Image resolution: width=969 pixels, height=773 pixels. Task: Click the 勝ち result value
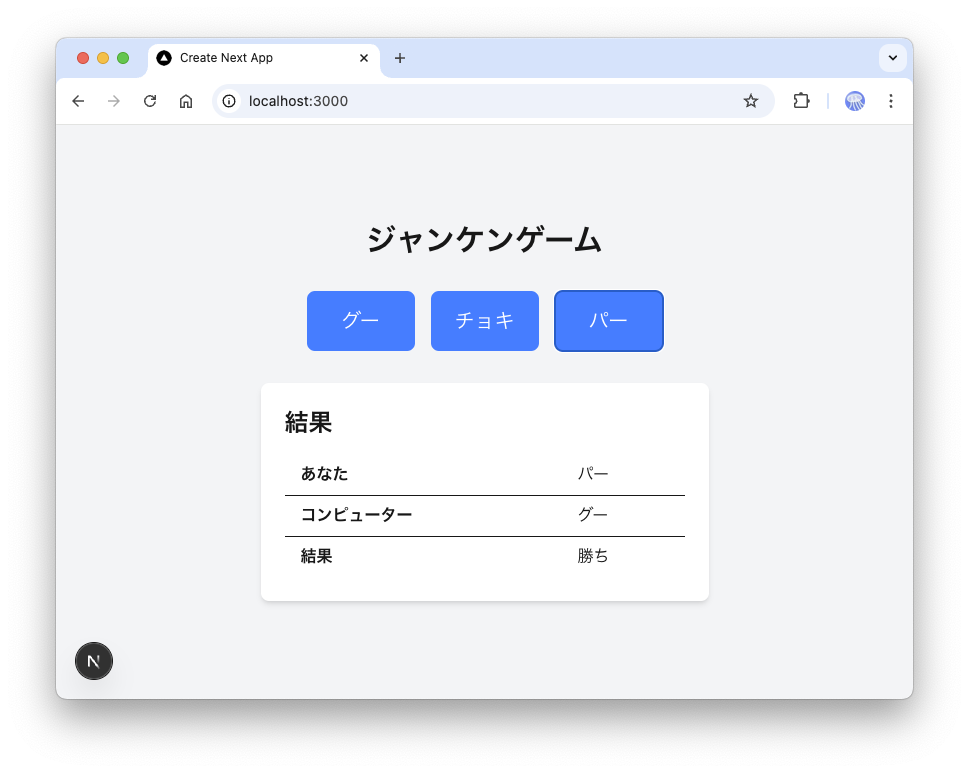[593, 556]
